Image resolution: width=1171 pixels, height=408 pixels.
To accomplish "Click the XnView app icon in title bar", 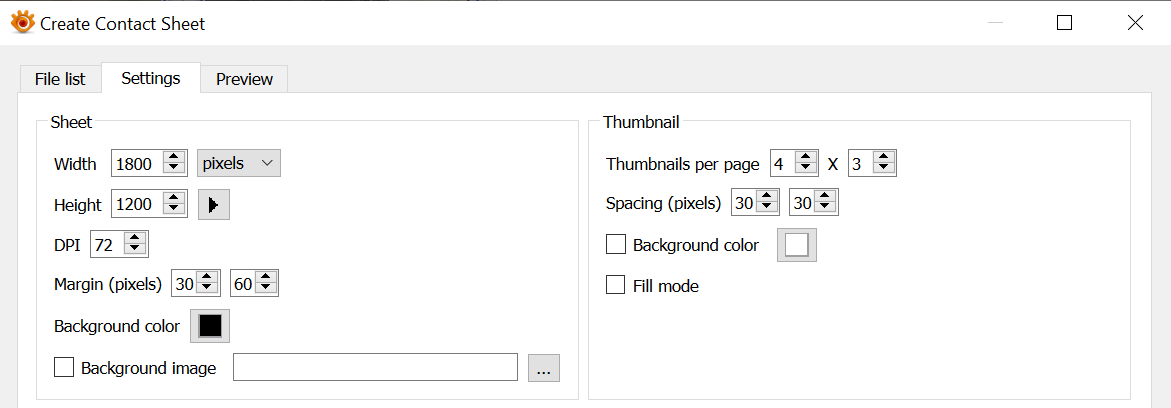I will point(22,22).
